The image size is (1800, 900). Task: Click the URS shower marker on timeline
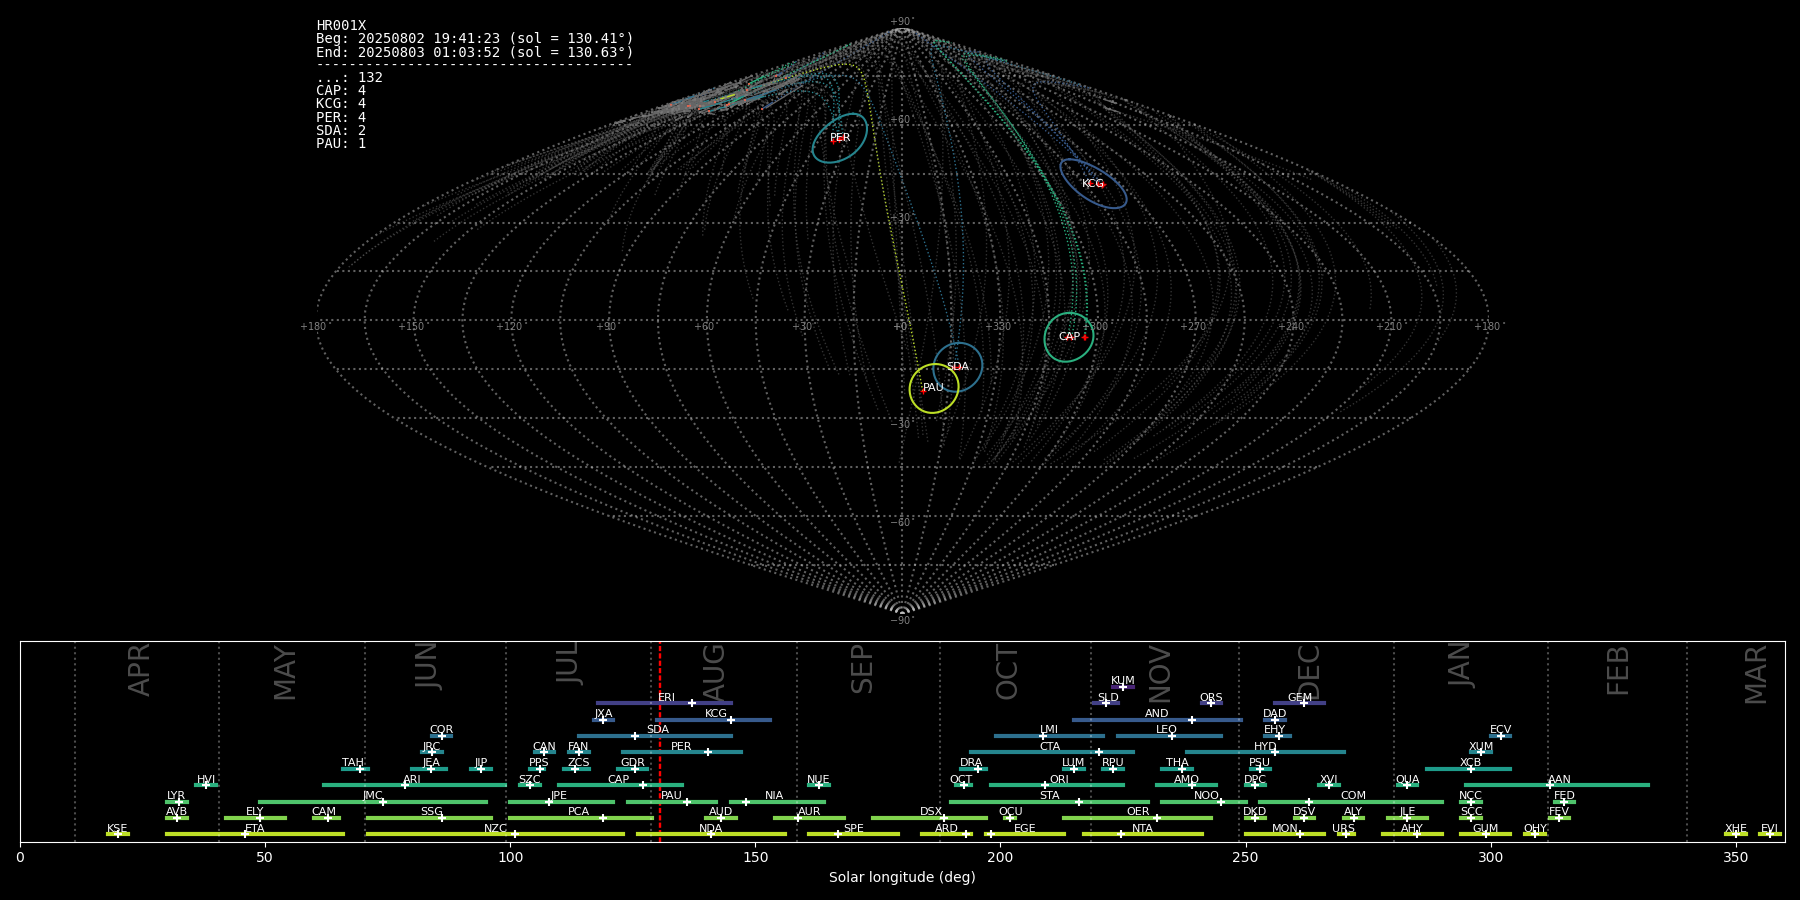[1345, 834]
